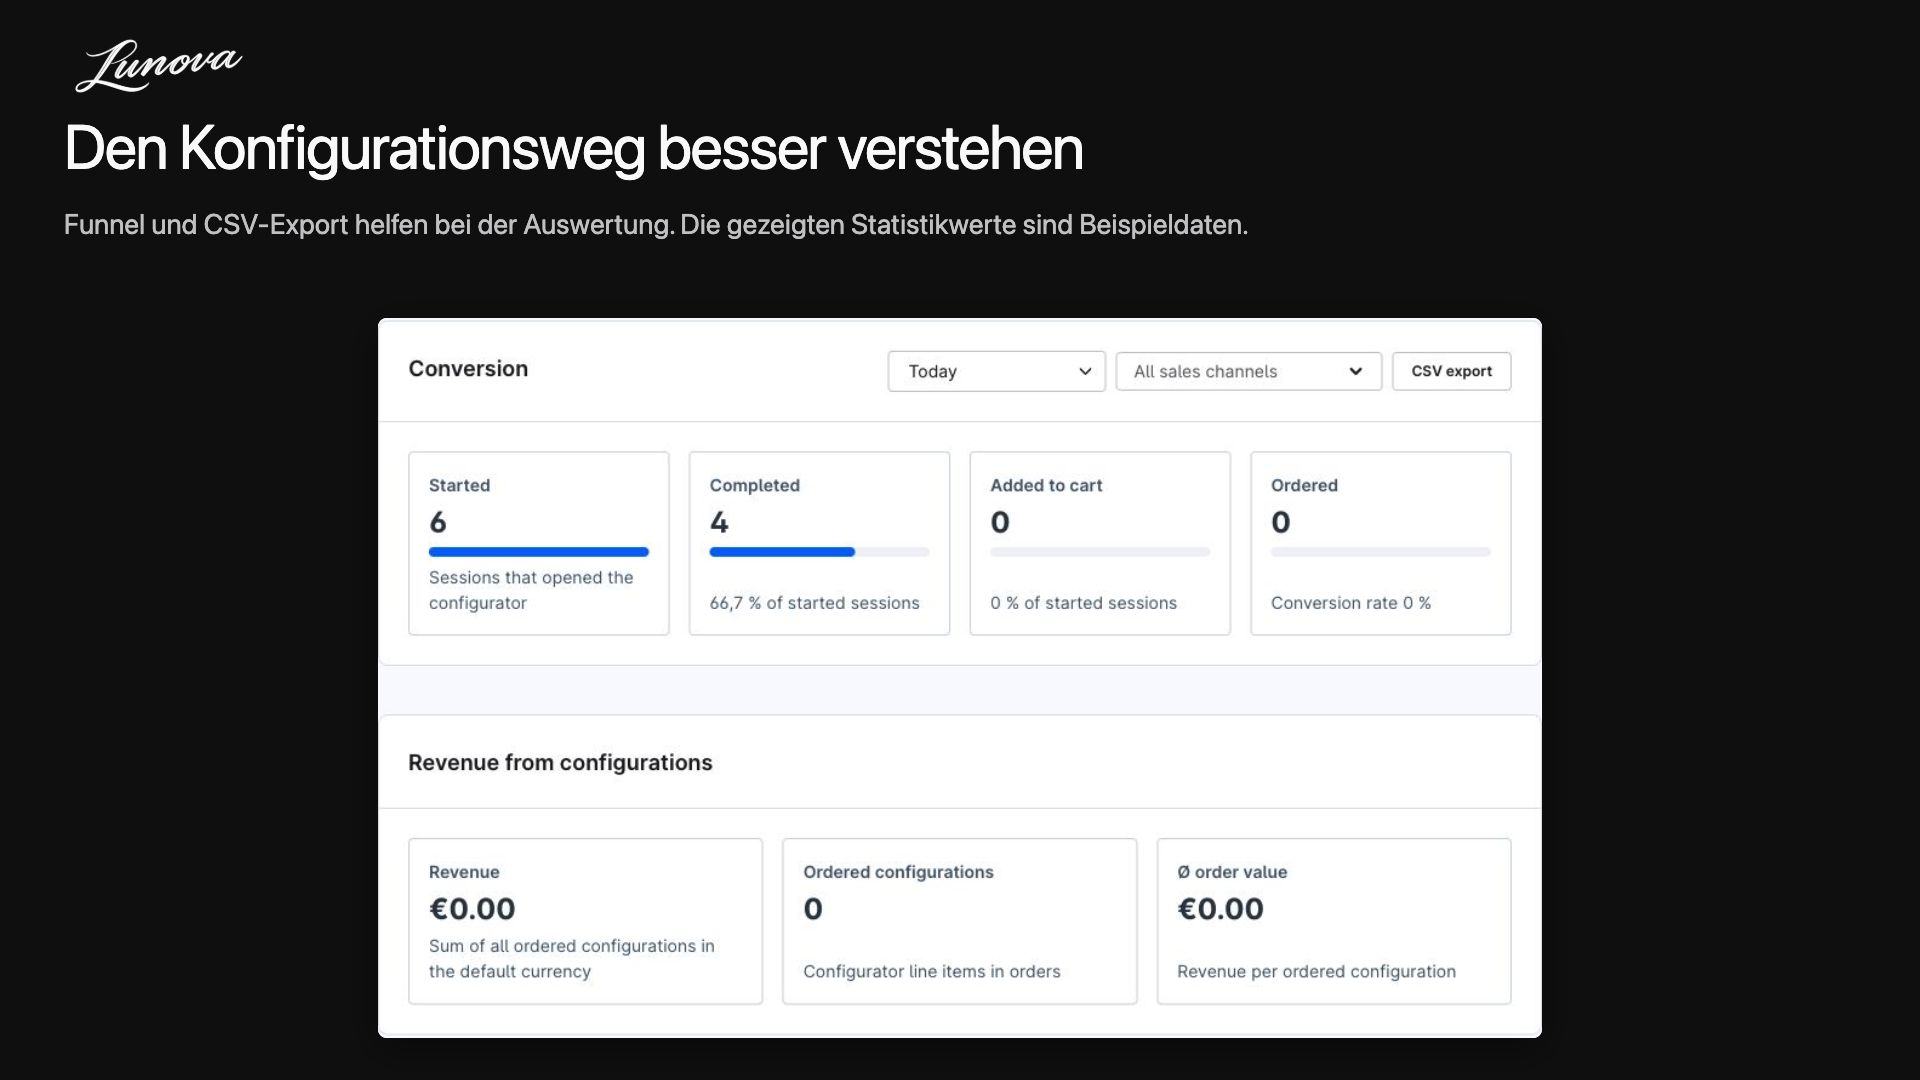Image resolution: width=1920 pixels, height=1080 pixels.
Task: Click '66,7 % of started sessions' text
Action: [814, 603]
